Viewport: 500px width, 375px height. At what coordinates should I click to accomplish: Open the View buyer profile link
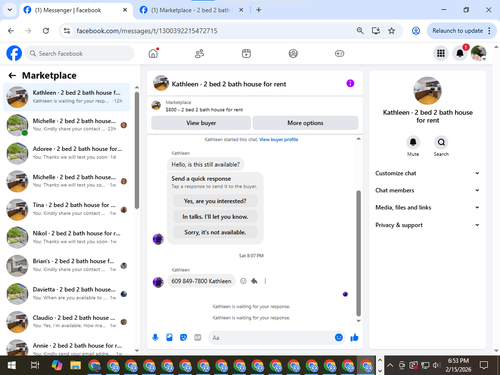click(x=279, y=139)
